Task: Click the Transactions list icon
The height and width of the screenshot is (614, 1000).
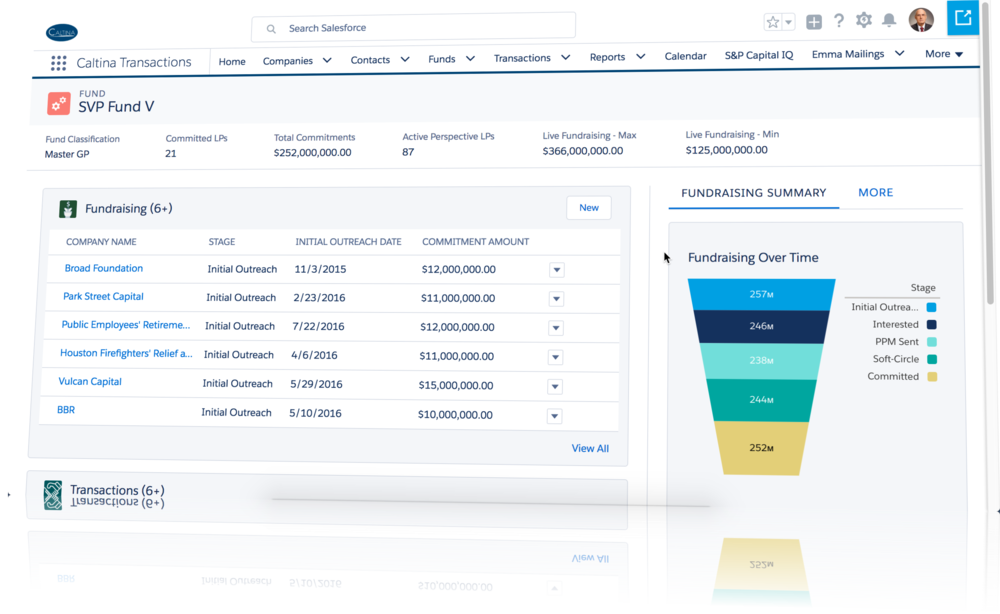Action: tap(53, 495)
